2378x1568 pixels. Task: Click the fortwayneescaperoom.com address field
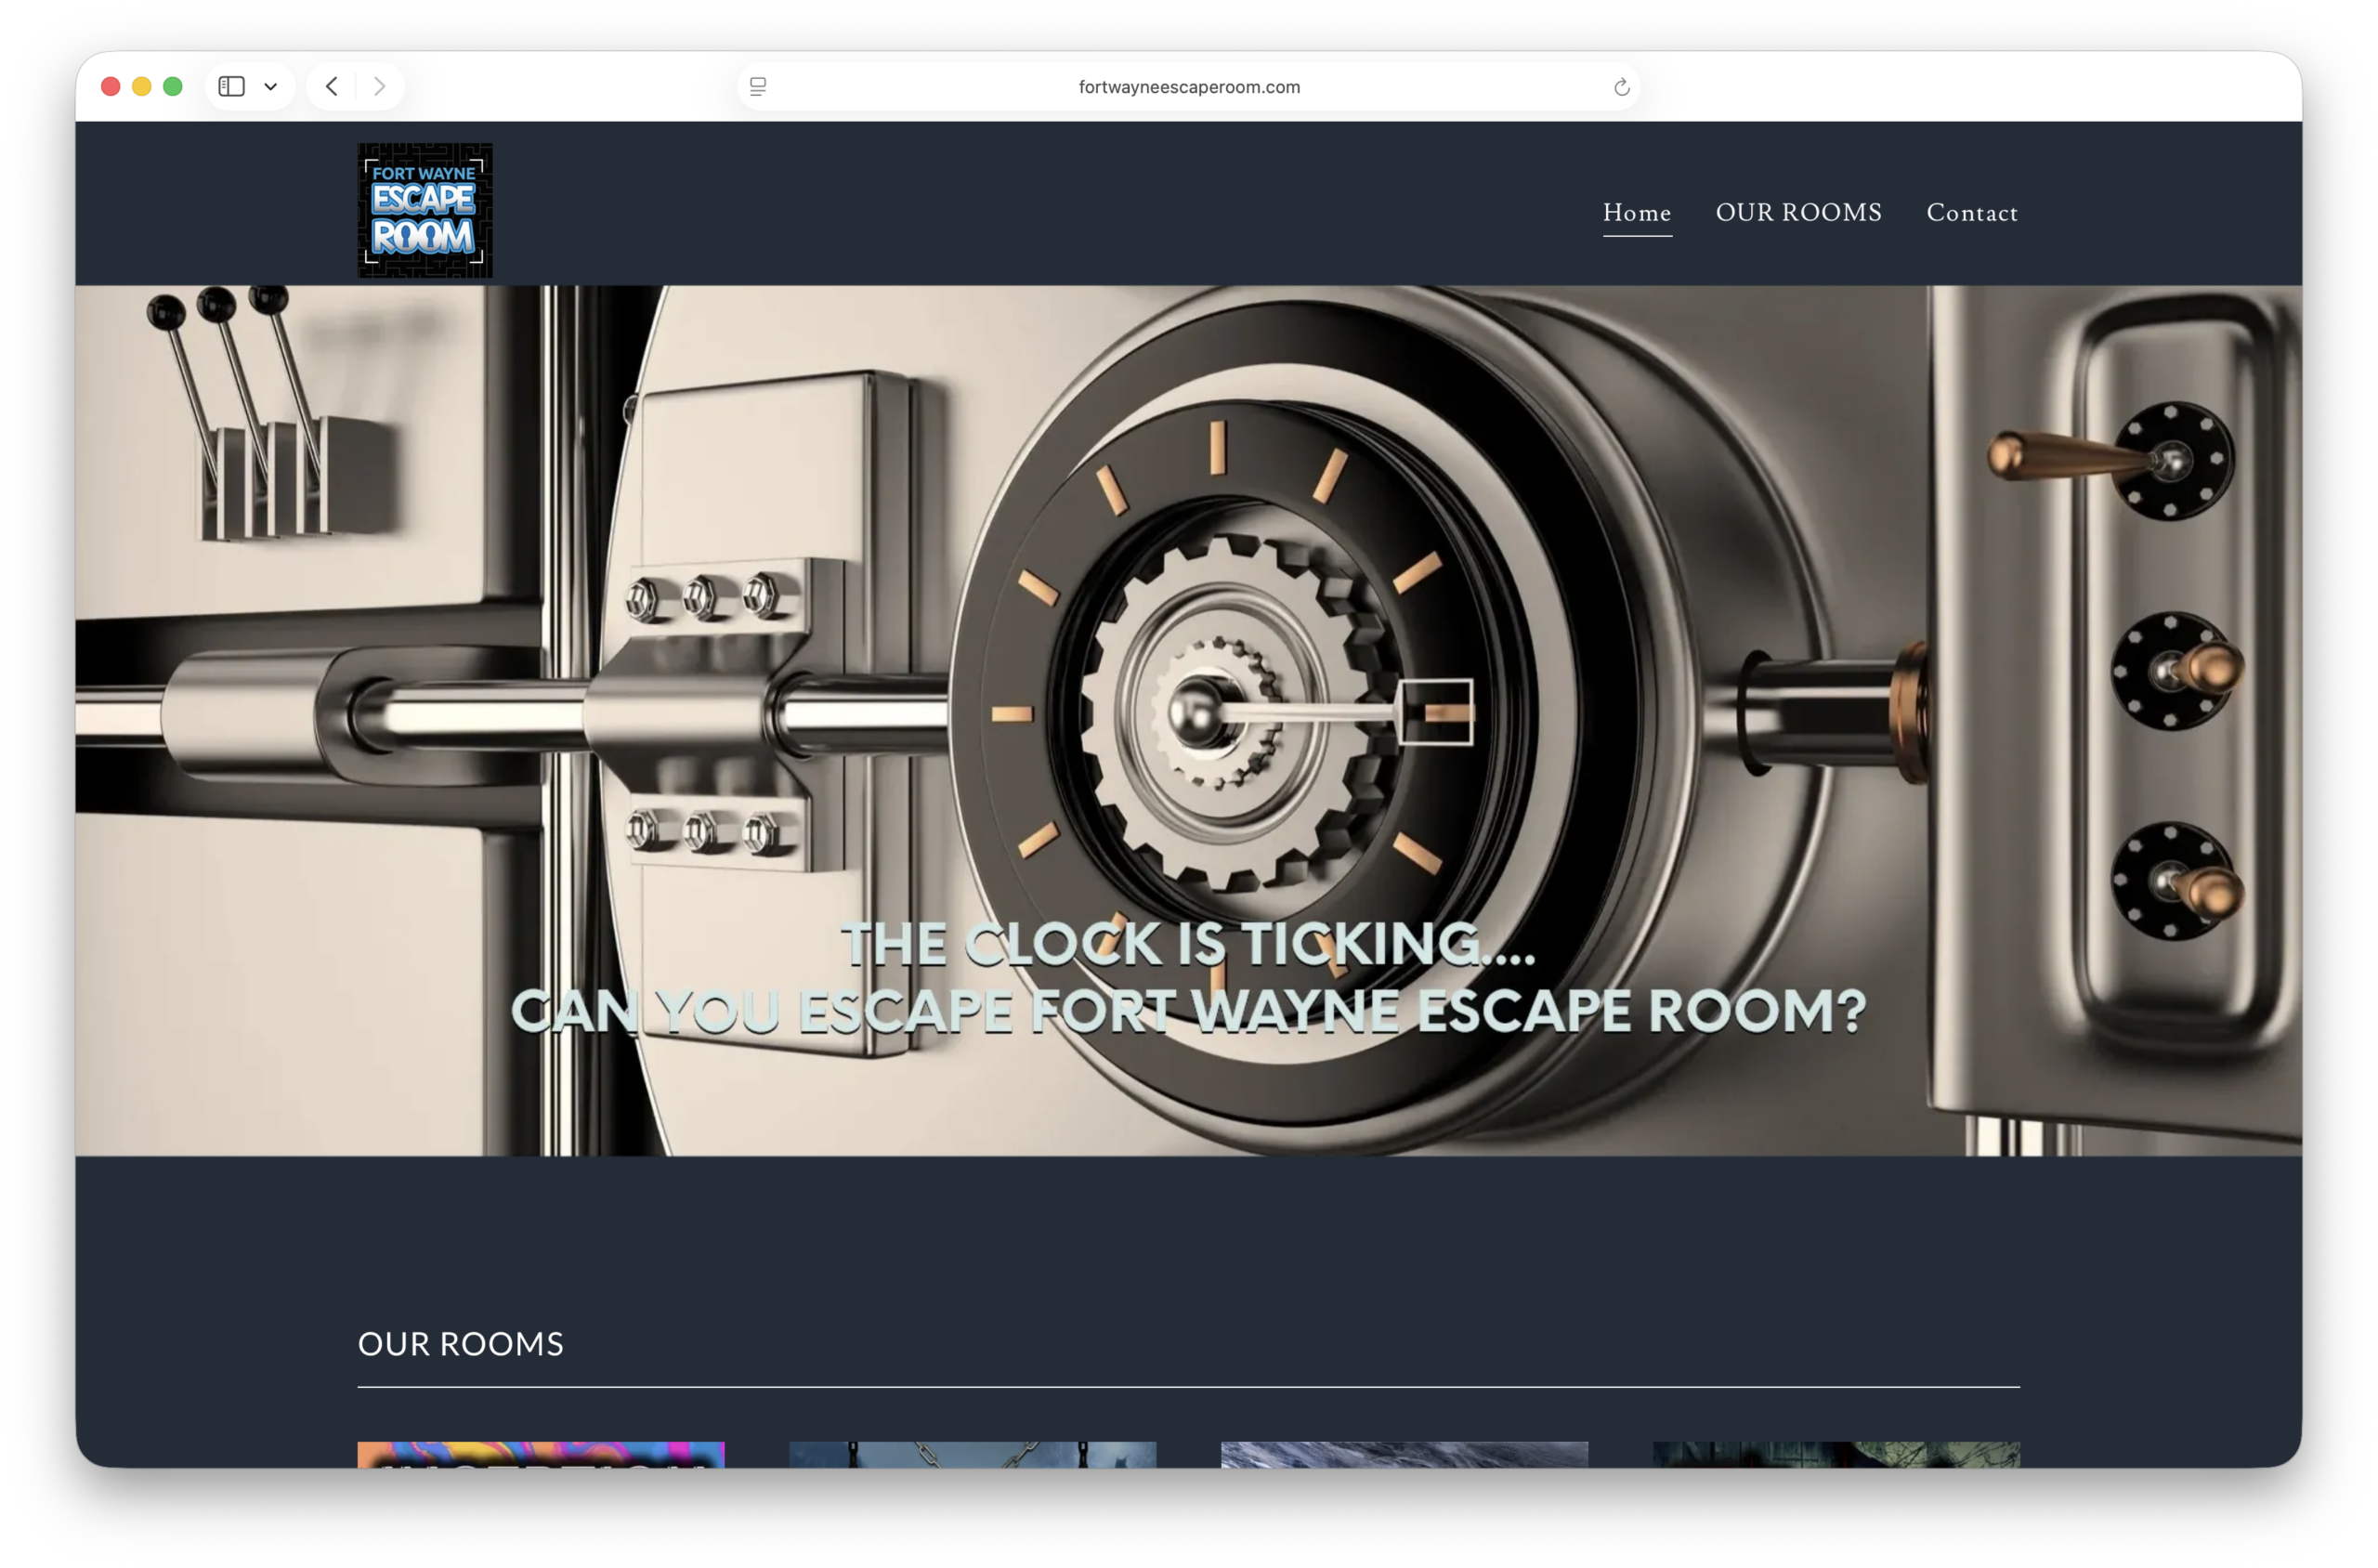(1189, 87)
